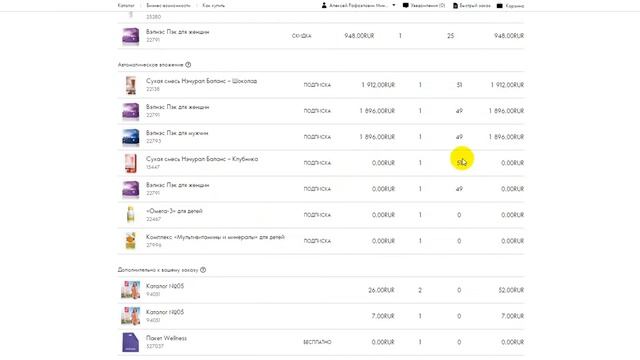Select the 0.00RUR total in Пакет Wellness row
This screenshot has width=640, height=360.
pos(513,342)
